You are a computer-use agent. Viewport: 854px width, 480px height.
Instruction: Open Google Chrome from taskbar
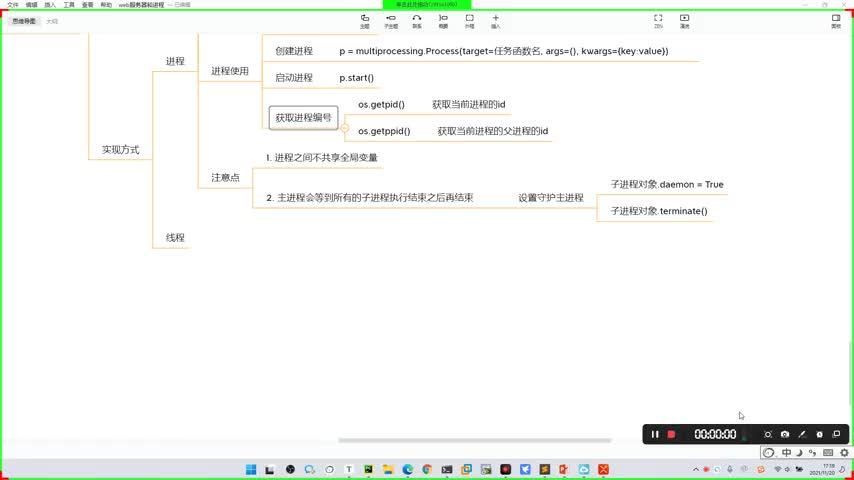click(427, 469)
